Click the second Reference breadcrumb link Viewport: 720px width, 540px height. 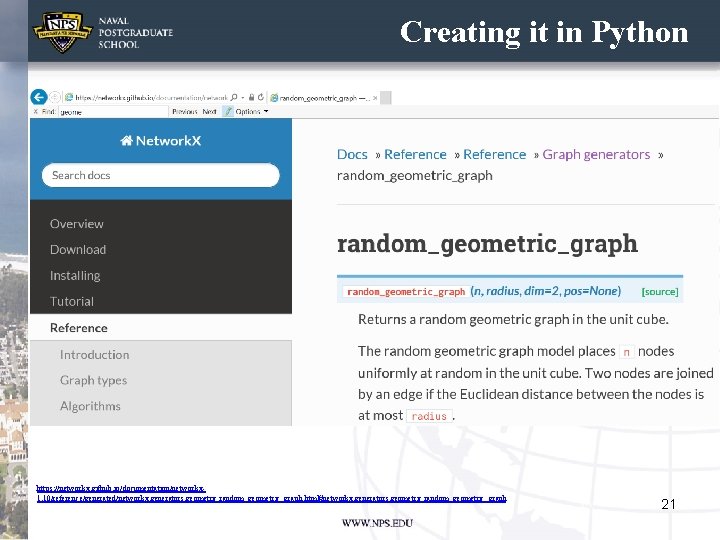click(495, 154)
